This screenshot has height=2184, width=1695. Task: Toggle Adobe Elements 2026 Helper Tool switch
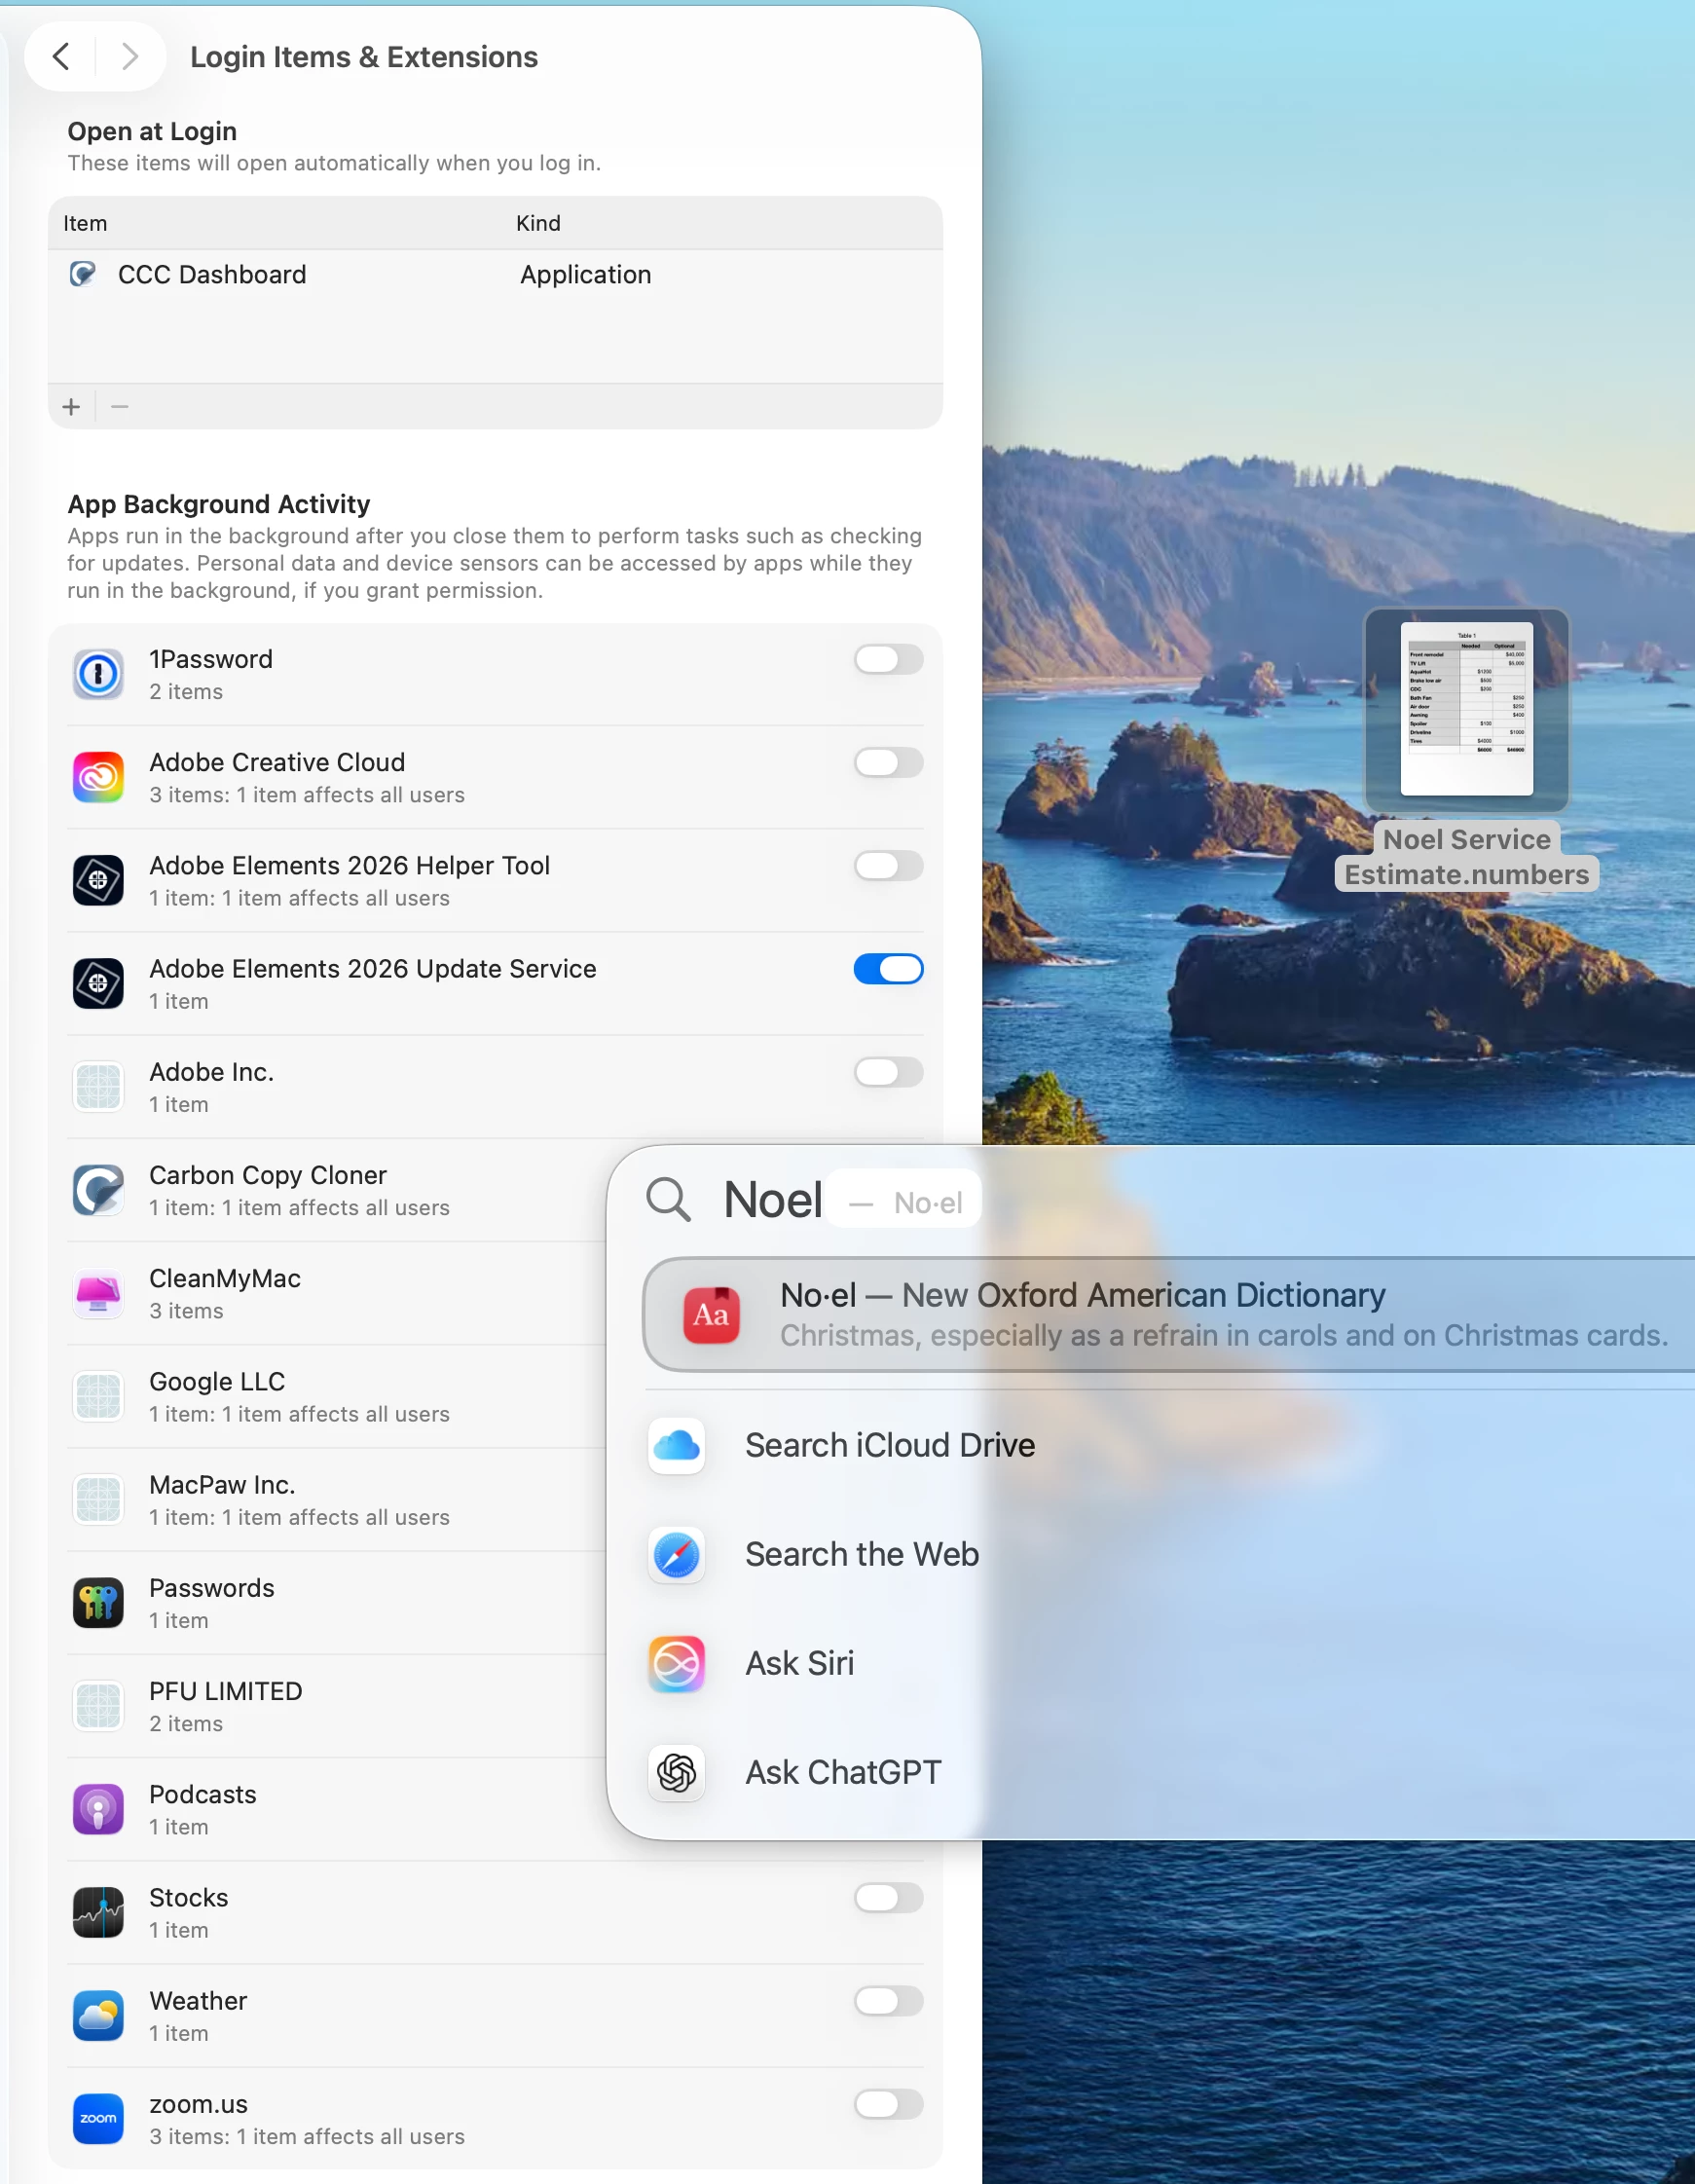pos(888,865)
